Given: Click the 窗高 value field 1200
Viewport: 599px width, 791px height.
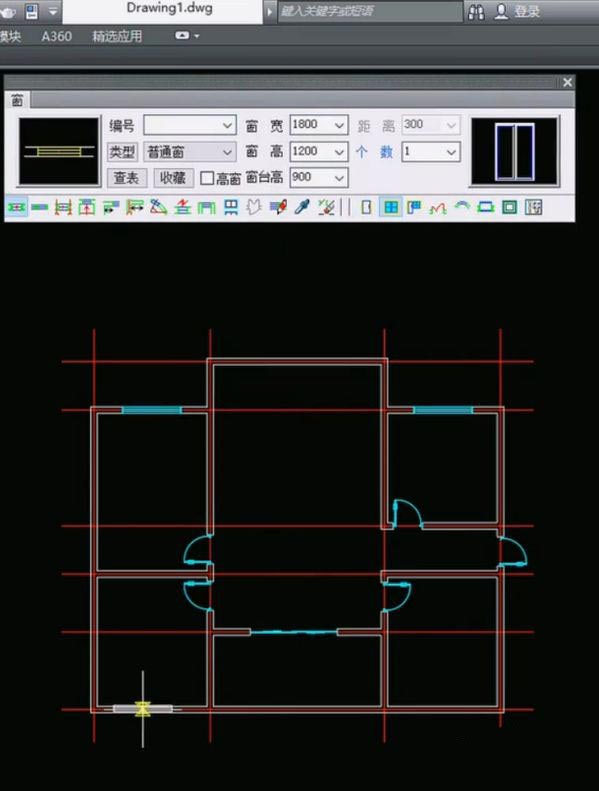Looking at the screenshot, I should (x=311, y=152).
